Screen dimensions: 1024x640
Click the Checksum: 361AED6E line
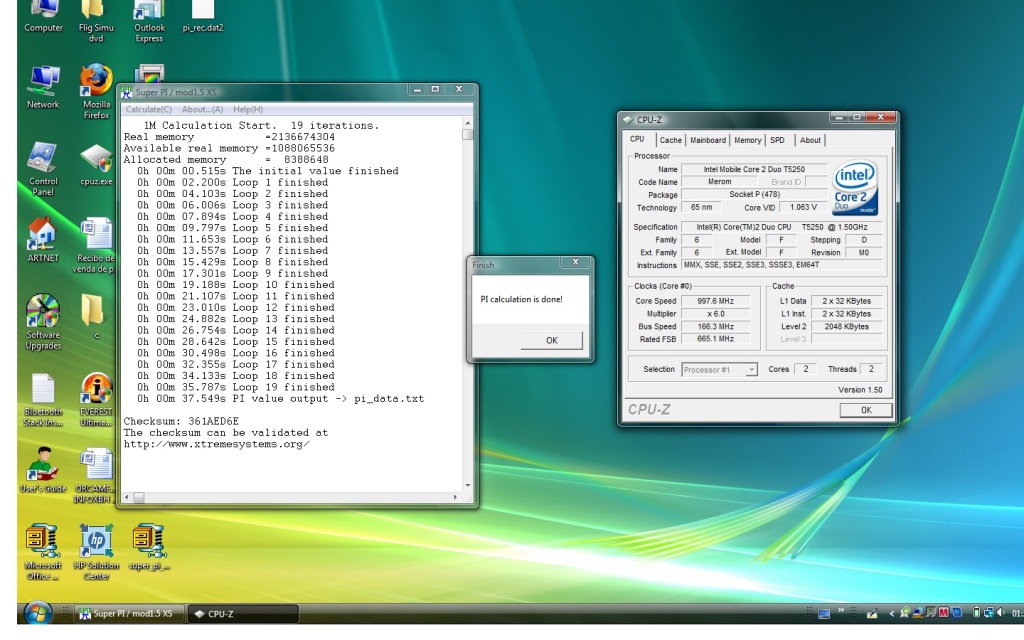pyautogui.click(x=181, y=421)
